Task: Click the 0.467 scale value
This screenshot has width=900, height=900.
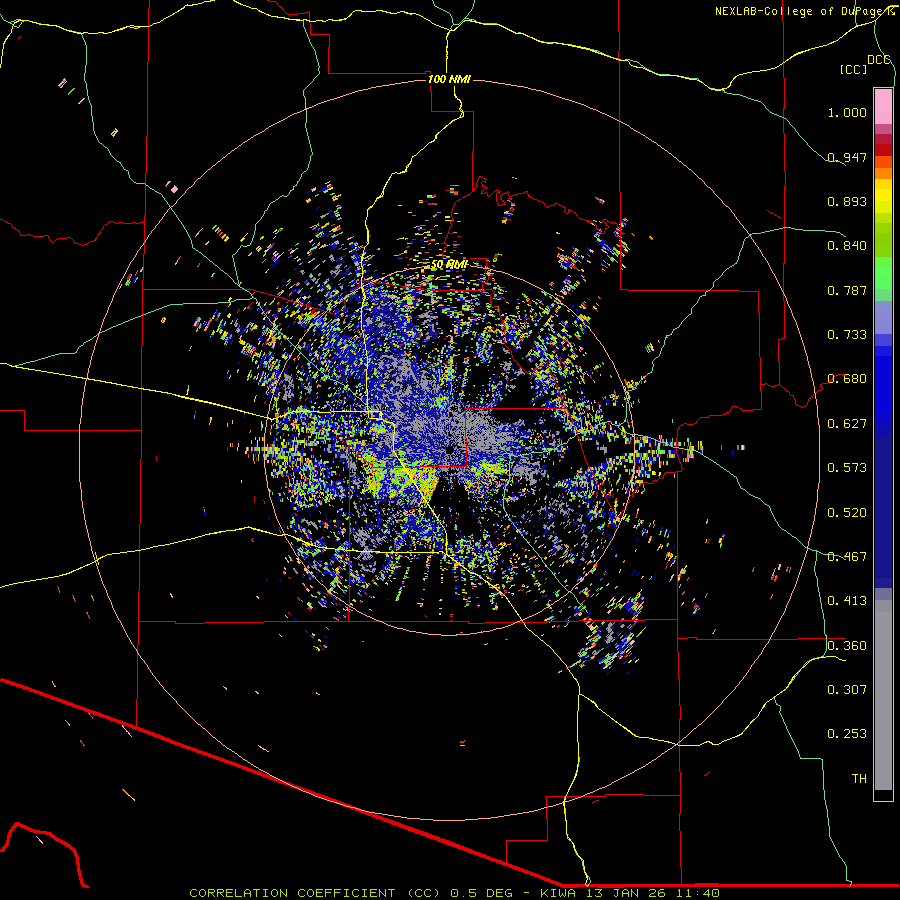Action: (x=847, y=557)
